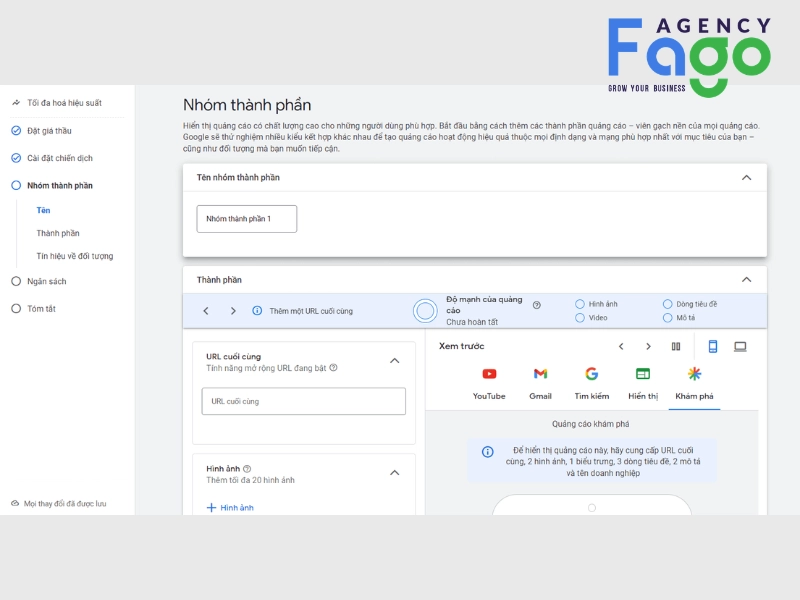Click the cloud saved icon at sidebar bottom
Screen dimensions: 800x600
pyautogui.click(x=15, y=504)
